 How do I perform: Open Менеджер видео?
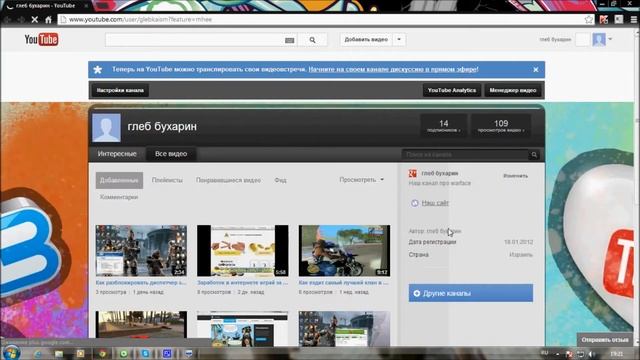(x=513, y=90)
